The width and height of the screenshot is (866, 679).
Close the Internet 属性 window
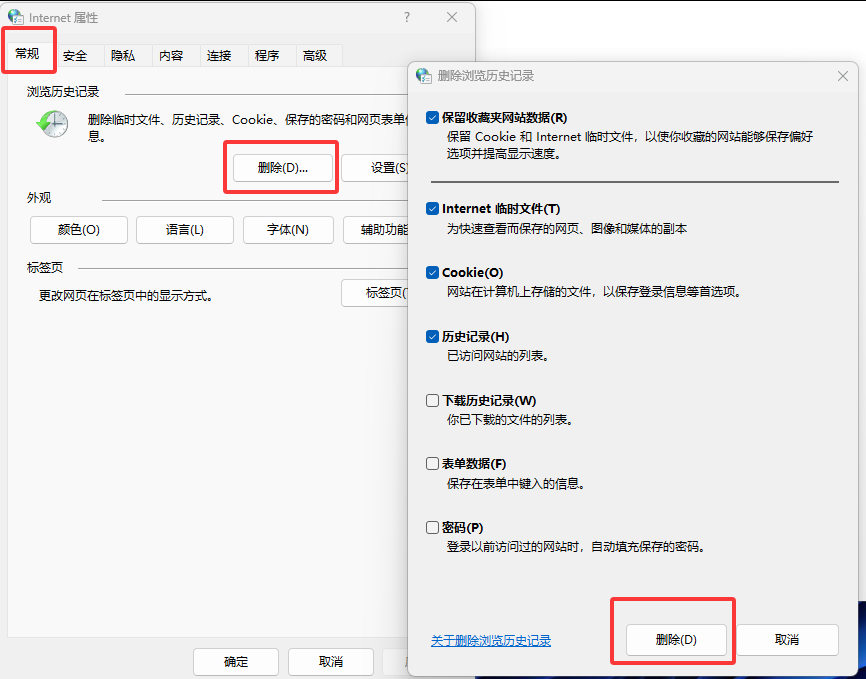[452, 18]
